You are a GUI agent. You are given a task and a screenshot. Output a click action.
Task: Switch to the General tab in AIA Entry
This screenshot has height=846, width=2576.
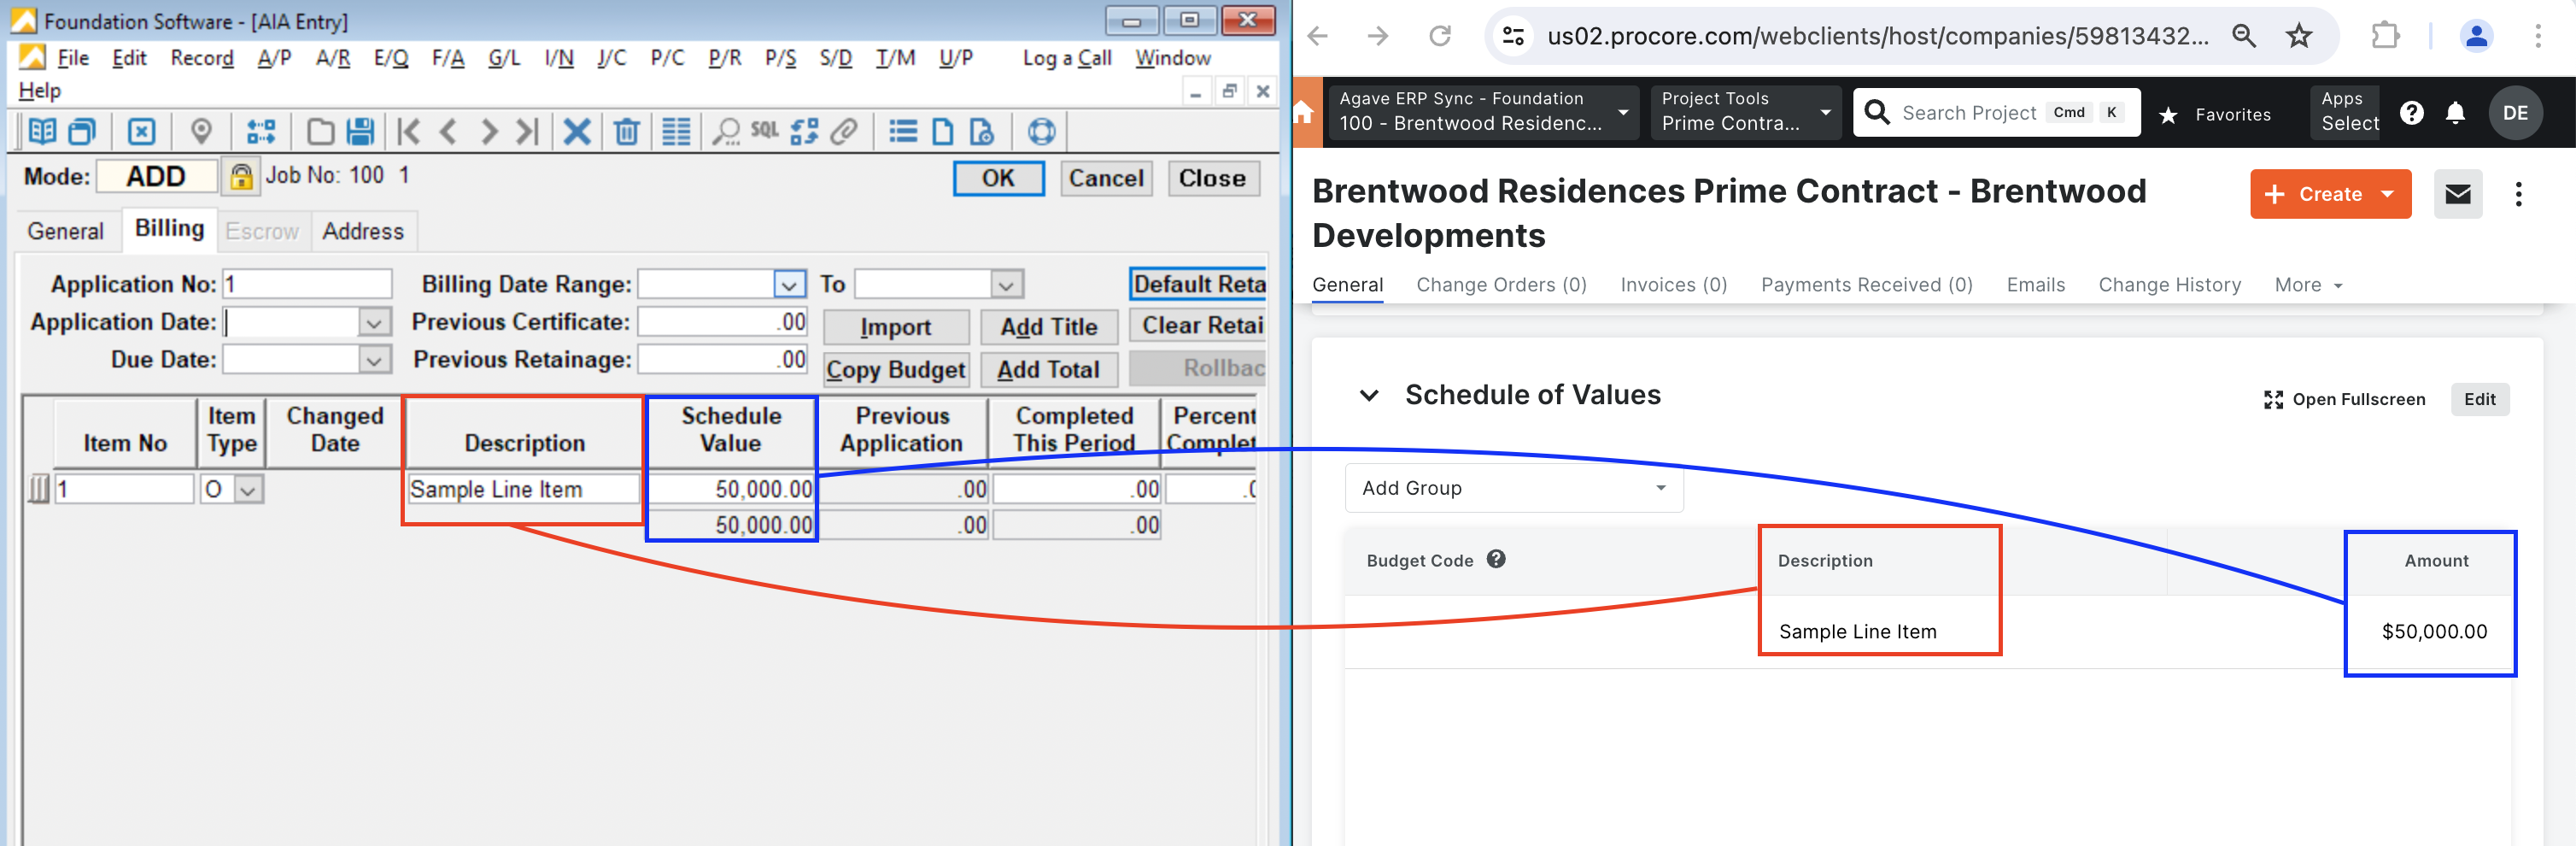click(65, 231)
